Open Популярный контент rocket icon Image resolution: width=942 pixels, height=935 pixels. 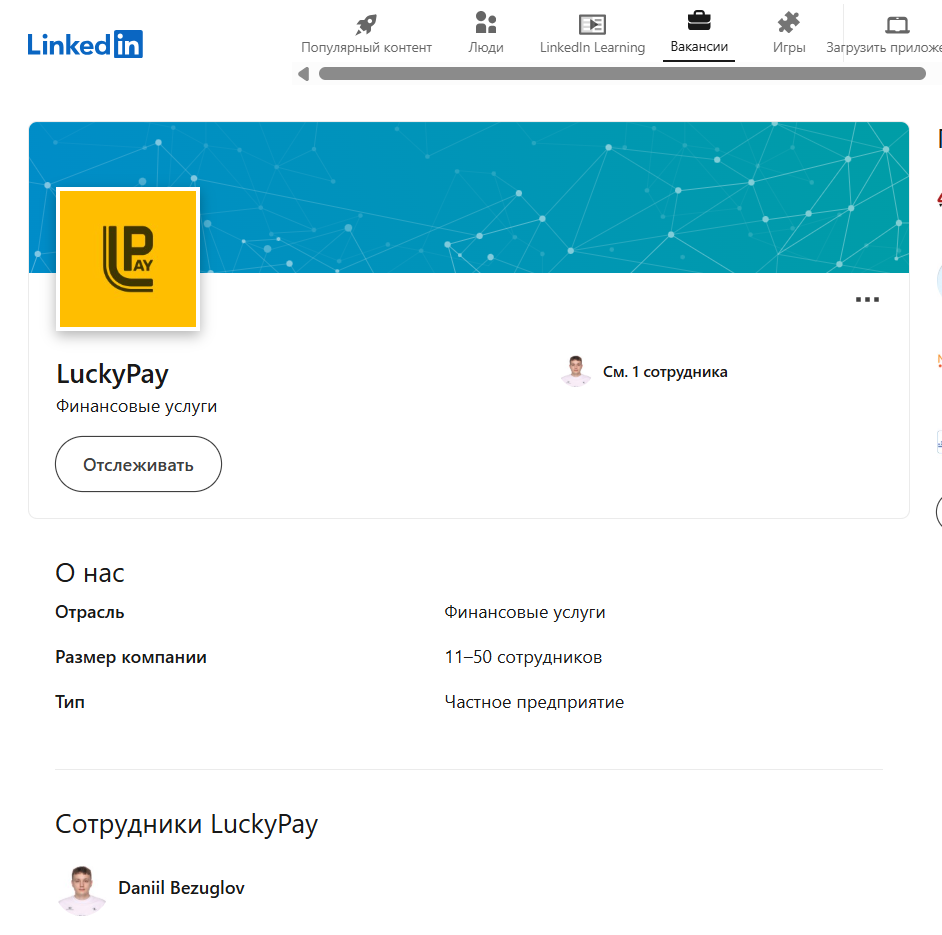pyautogui.click(x=366, y=24)
